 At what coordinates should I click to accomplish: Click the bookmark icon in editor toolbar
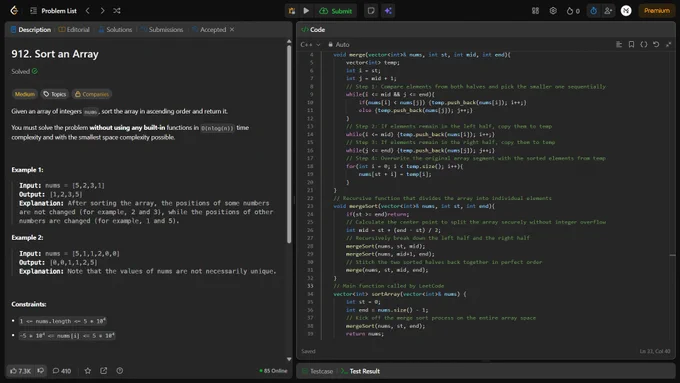631,44
